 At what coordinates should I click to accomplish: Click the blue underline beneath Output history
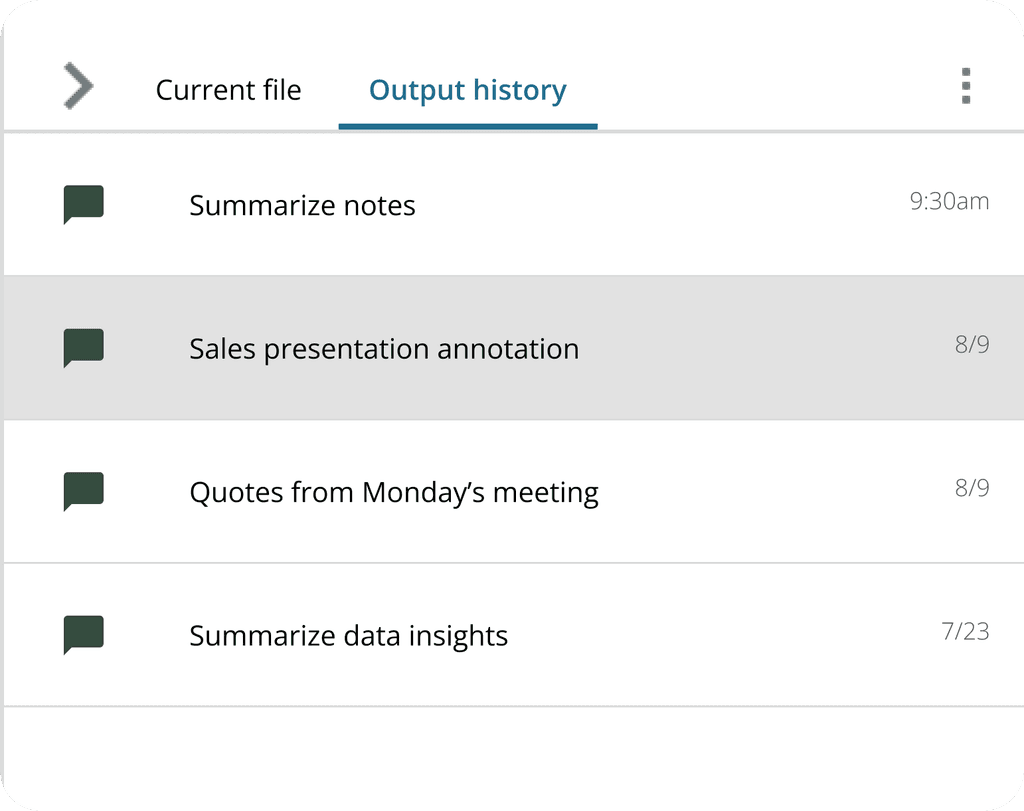pyautogui.click(x=468, y=126)
